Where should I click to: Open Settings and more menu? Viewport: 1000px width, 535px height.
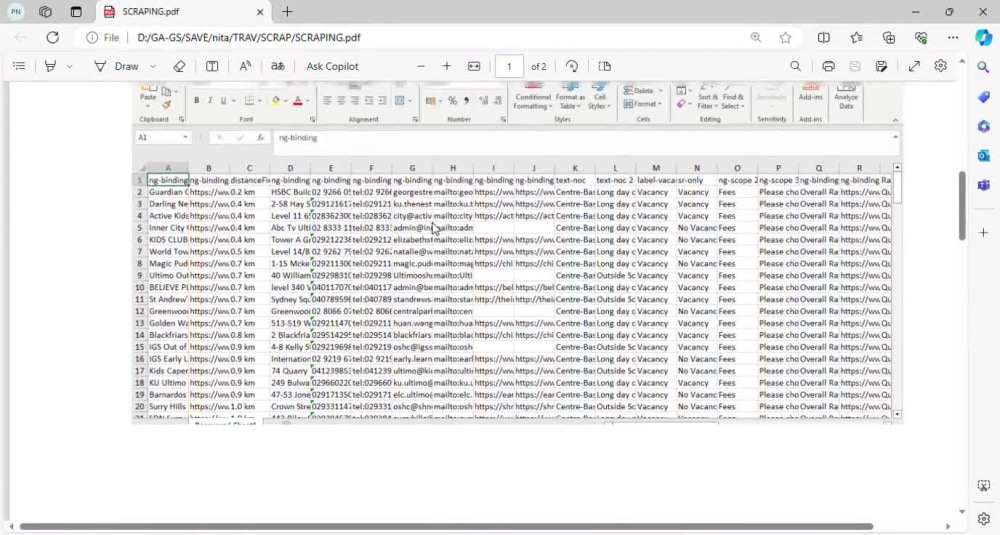click(953, 38)
